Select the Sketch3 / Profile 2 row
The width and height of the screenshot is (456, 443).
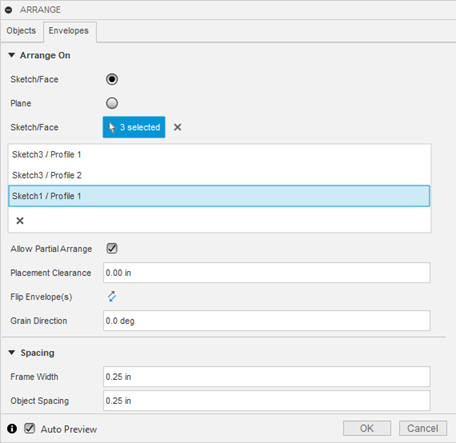pos(219,175)
